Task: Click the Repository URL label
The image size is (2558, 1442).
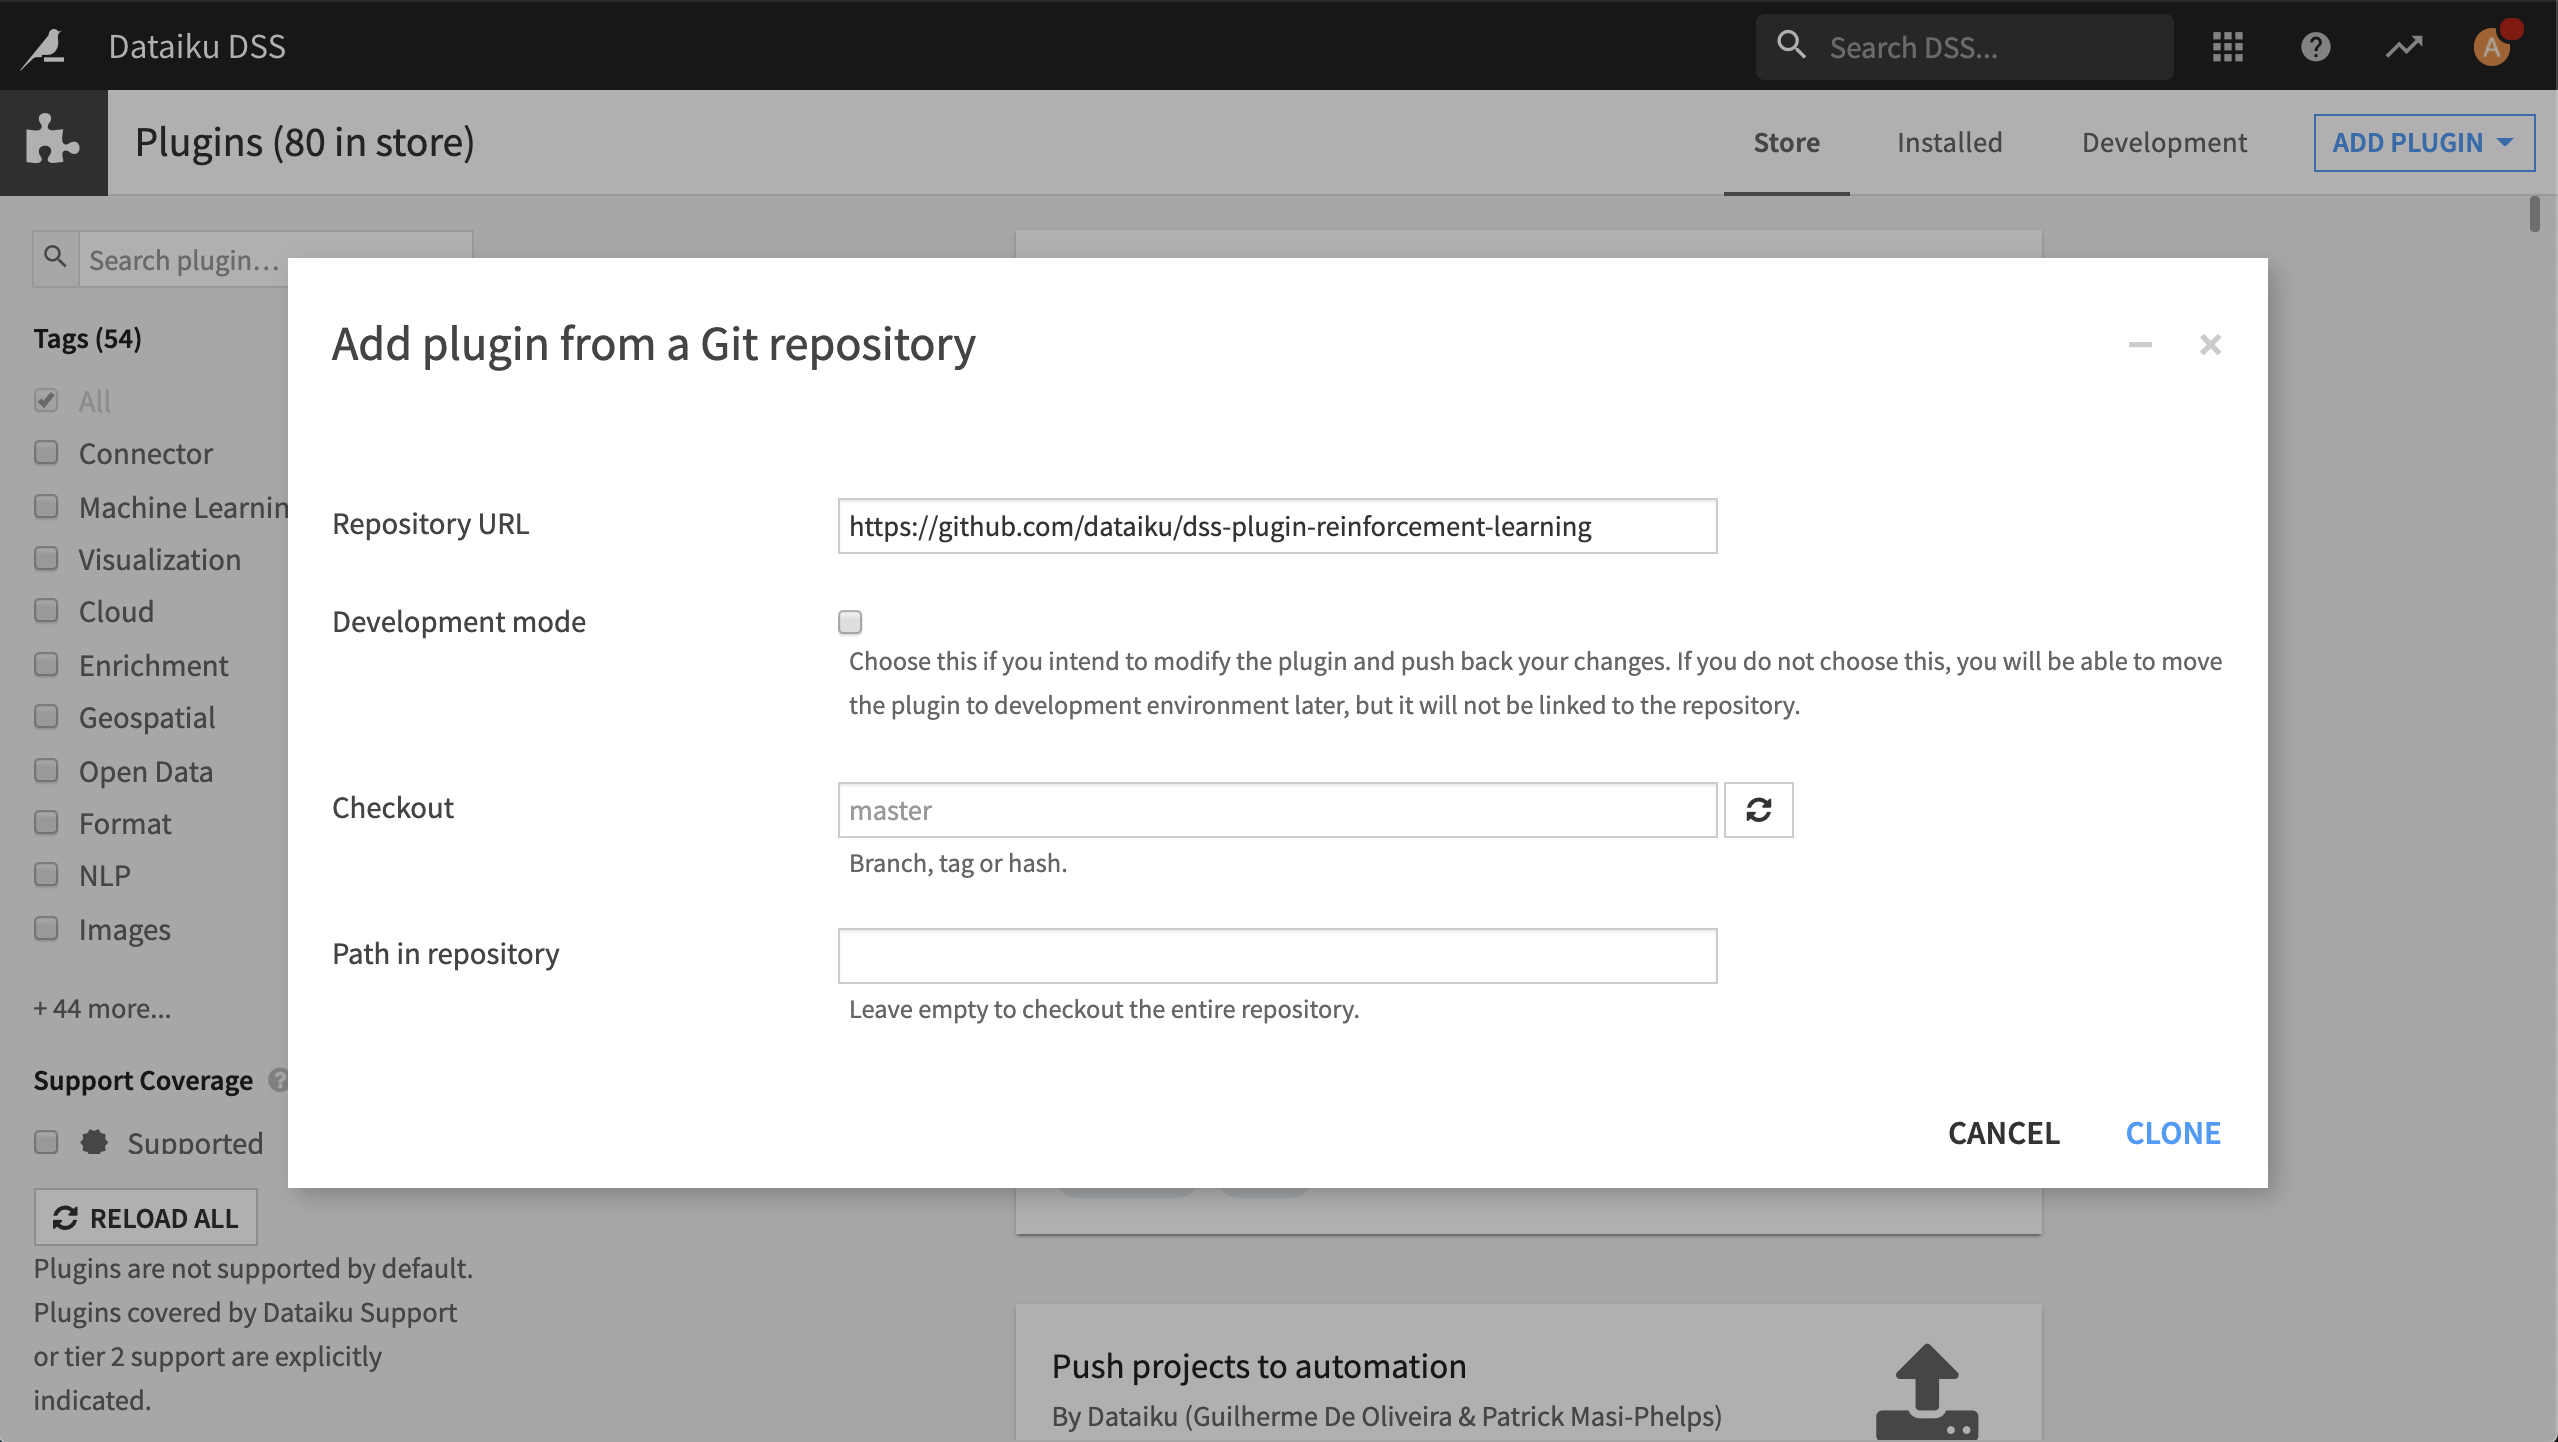Action: pyautogui.click(x=430, y=524)
